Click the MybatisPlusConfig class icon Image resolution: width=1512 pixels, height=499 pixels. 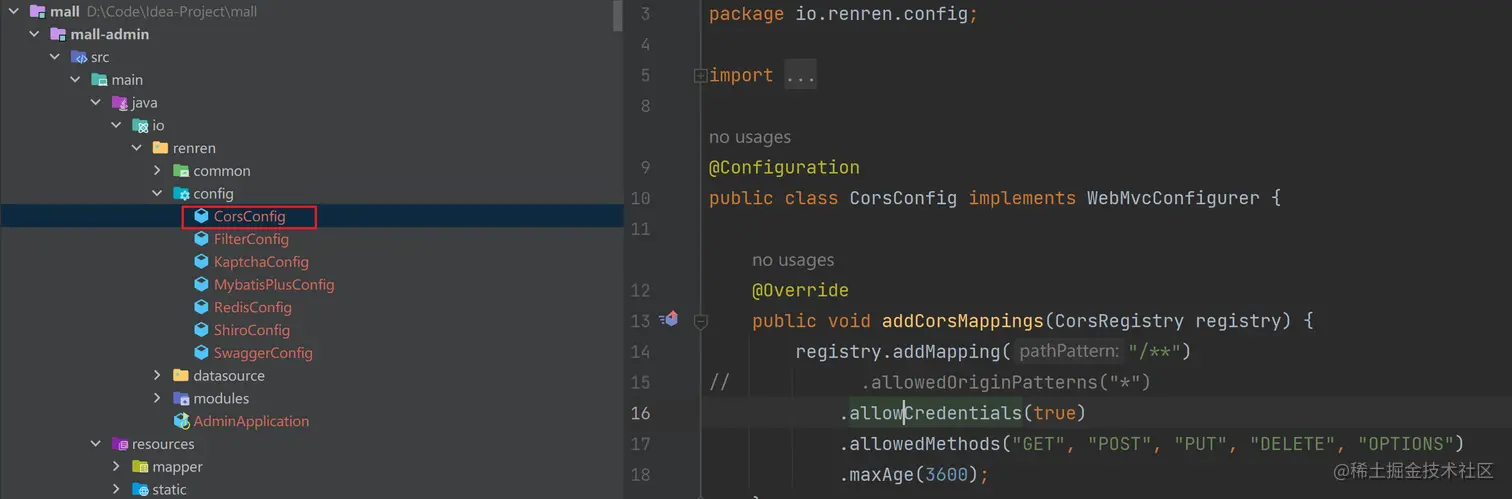coord(201,285)
